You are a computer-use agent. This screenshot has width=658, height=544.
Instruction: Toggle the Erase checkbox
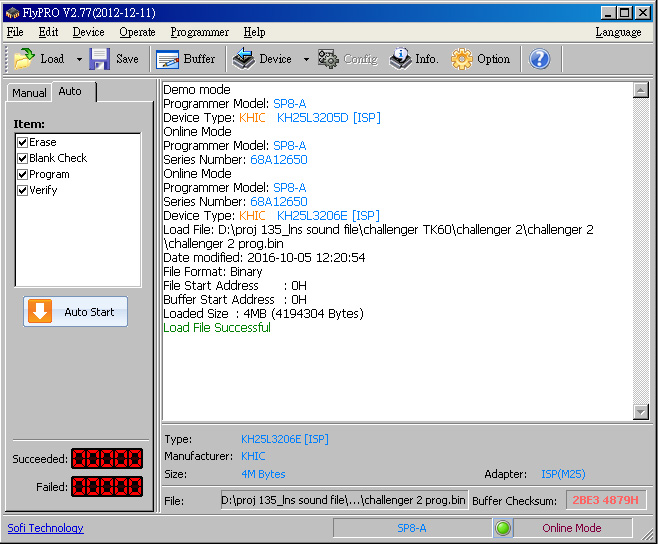23,143
